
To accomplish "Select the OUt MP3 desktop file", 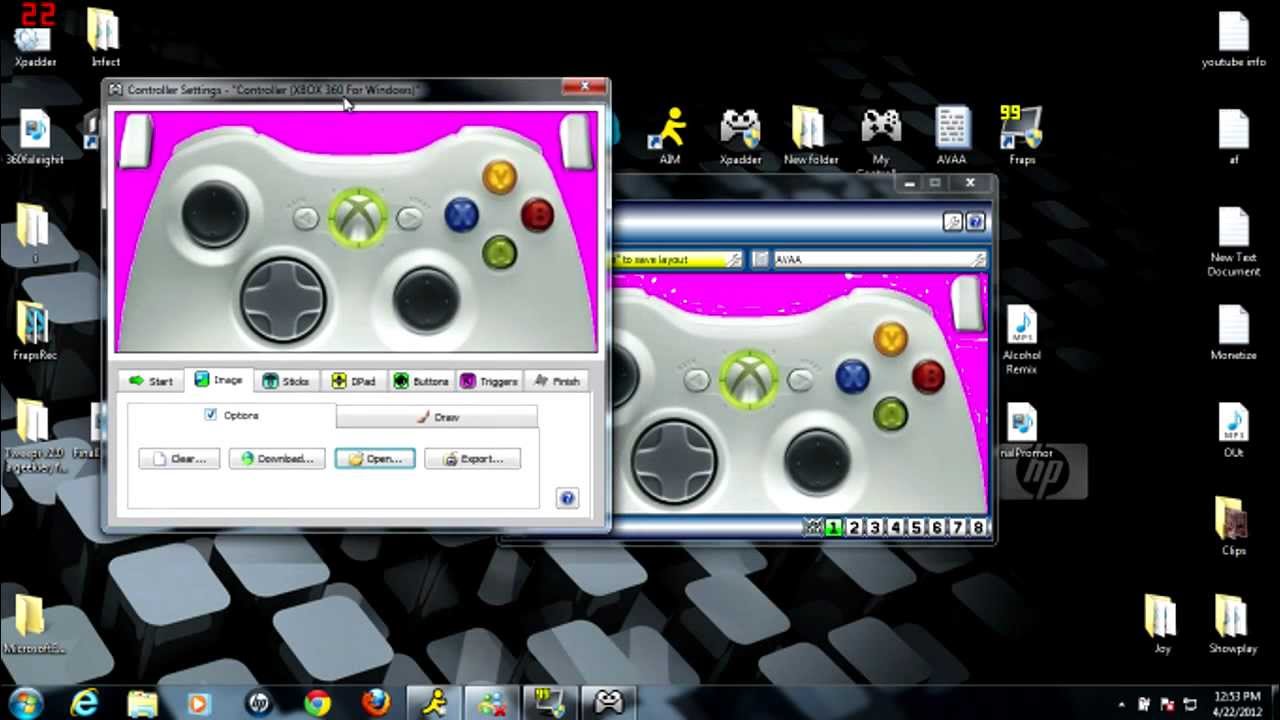I will tap(1233, 430).
